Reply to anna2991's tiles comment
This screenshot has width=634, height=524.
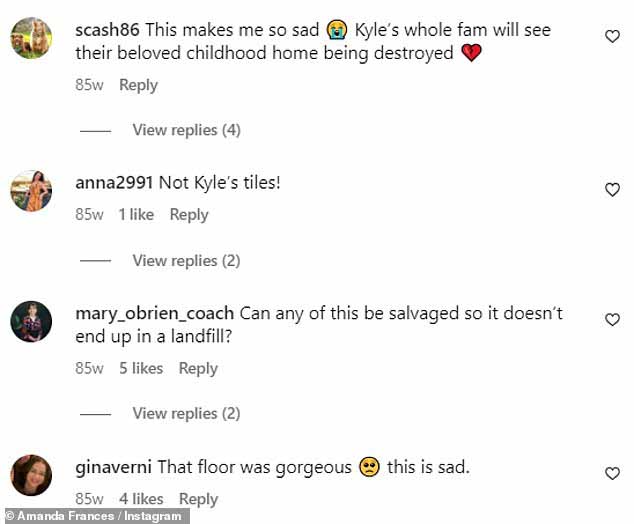[189, 215]
